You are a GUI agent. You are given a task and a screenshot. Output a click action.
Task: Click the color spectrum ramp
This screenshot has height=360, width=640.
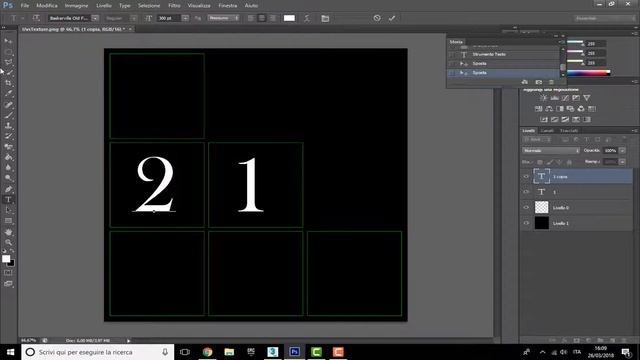pos(588,73)
